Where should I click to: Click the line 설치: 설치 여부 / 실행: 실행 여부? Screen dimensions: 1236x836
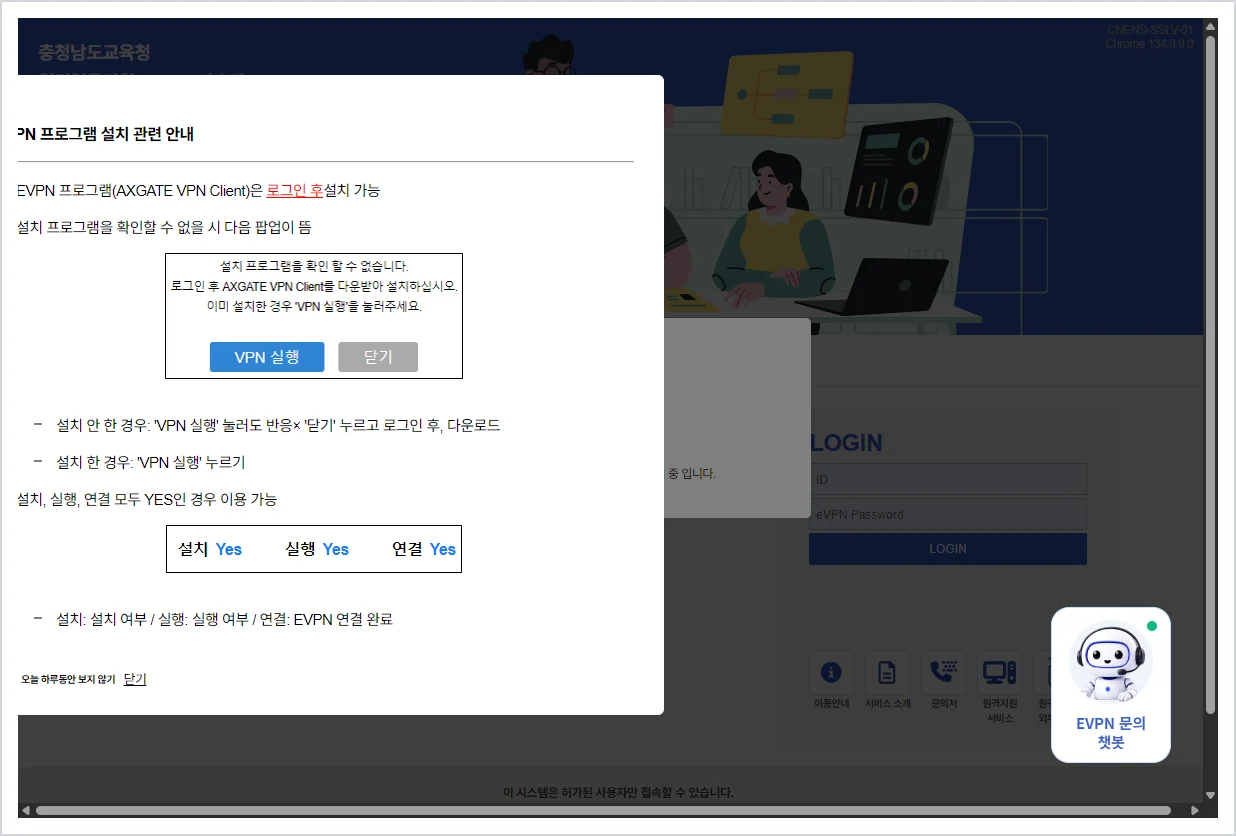[225, 619]
